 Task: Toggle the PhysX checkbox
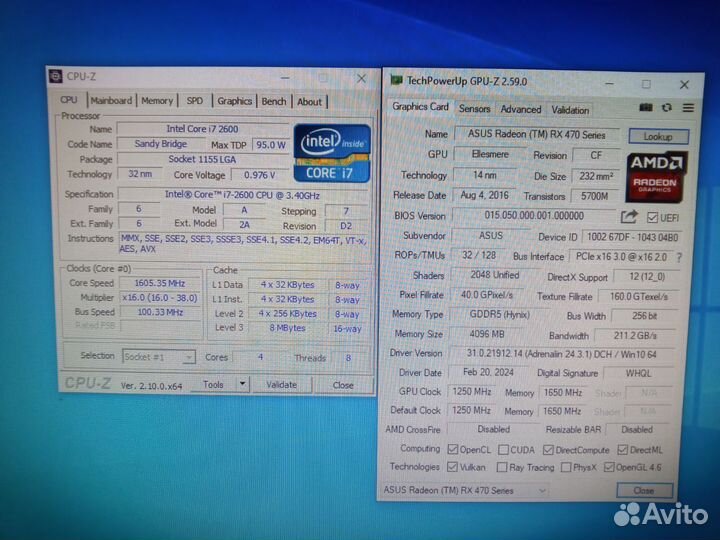[566, 467]
